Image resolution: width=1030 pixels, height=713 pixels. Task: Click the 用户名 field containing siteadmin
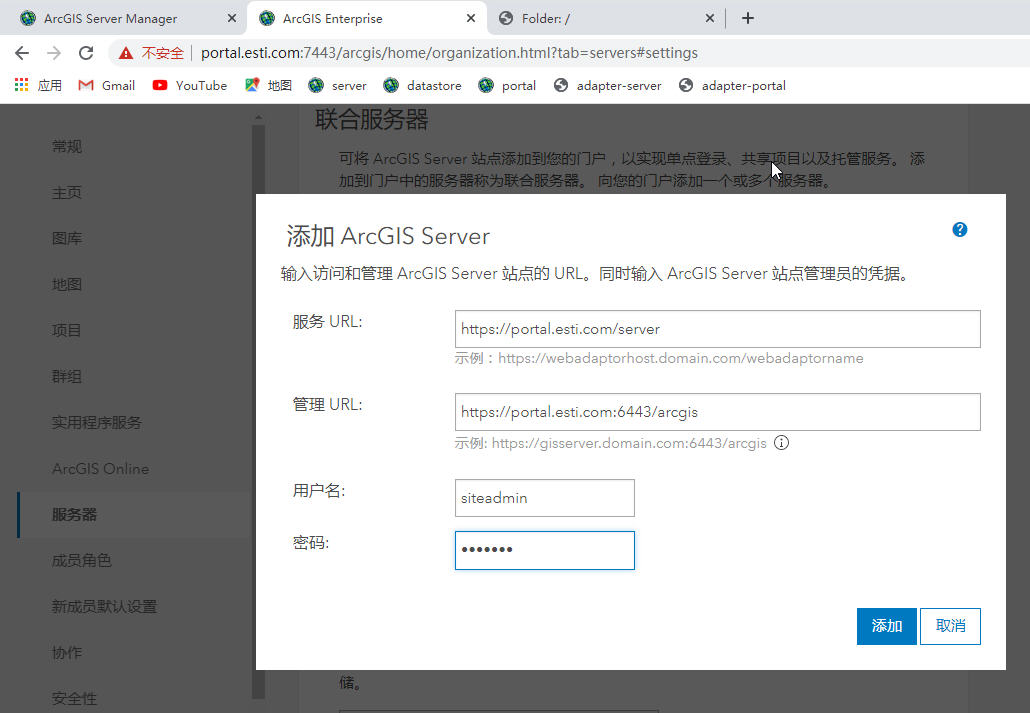[545, 498]
